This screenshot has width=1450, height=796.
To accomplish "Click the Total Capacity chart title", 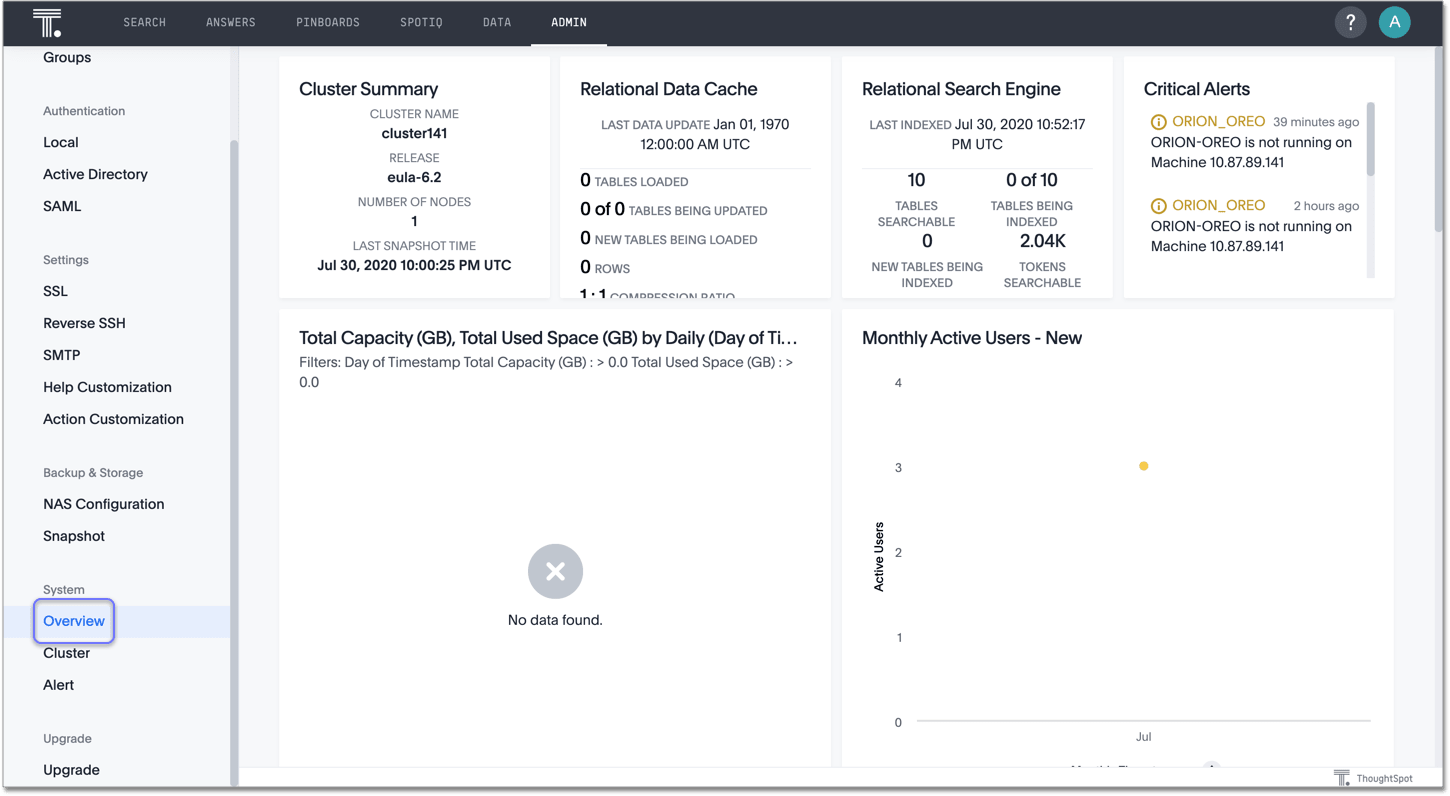I will 548,339.
